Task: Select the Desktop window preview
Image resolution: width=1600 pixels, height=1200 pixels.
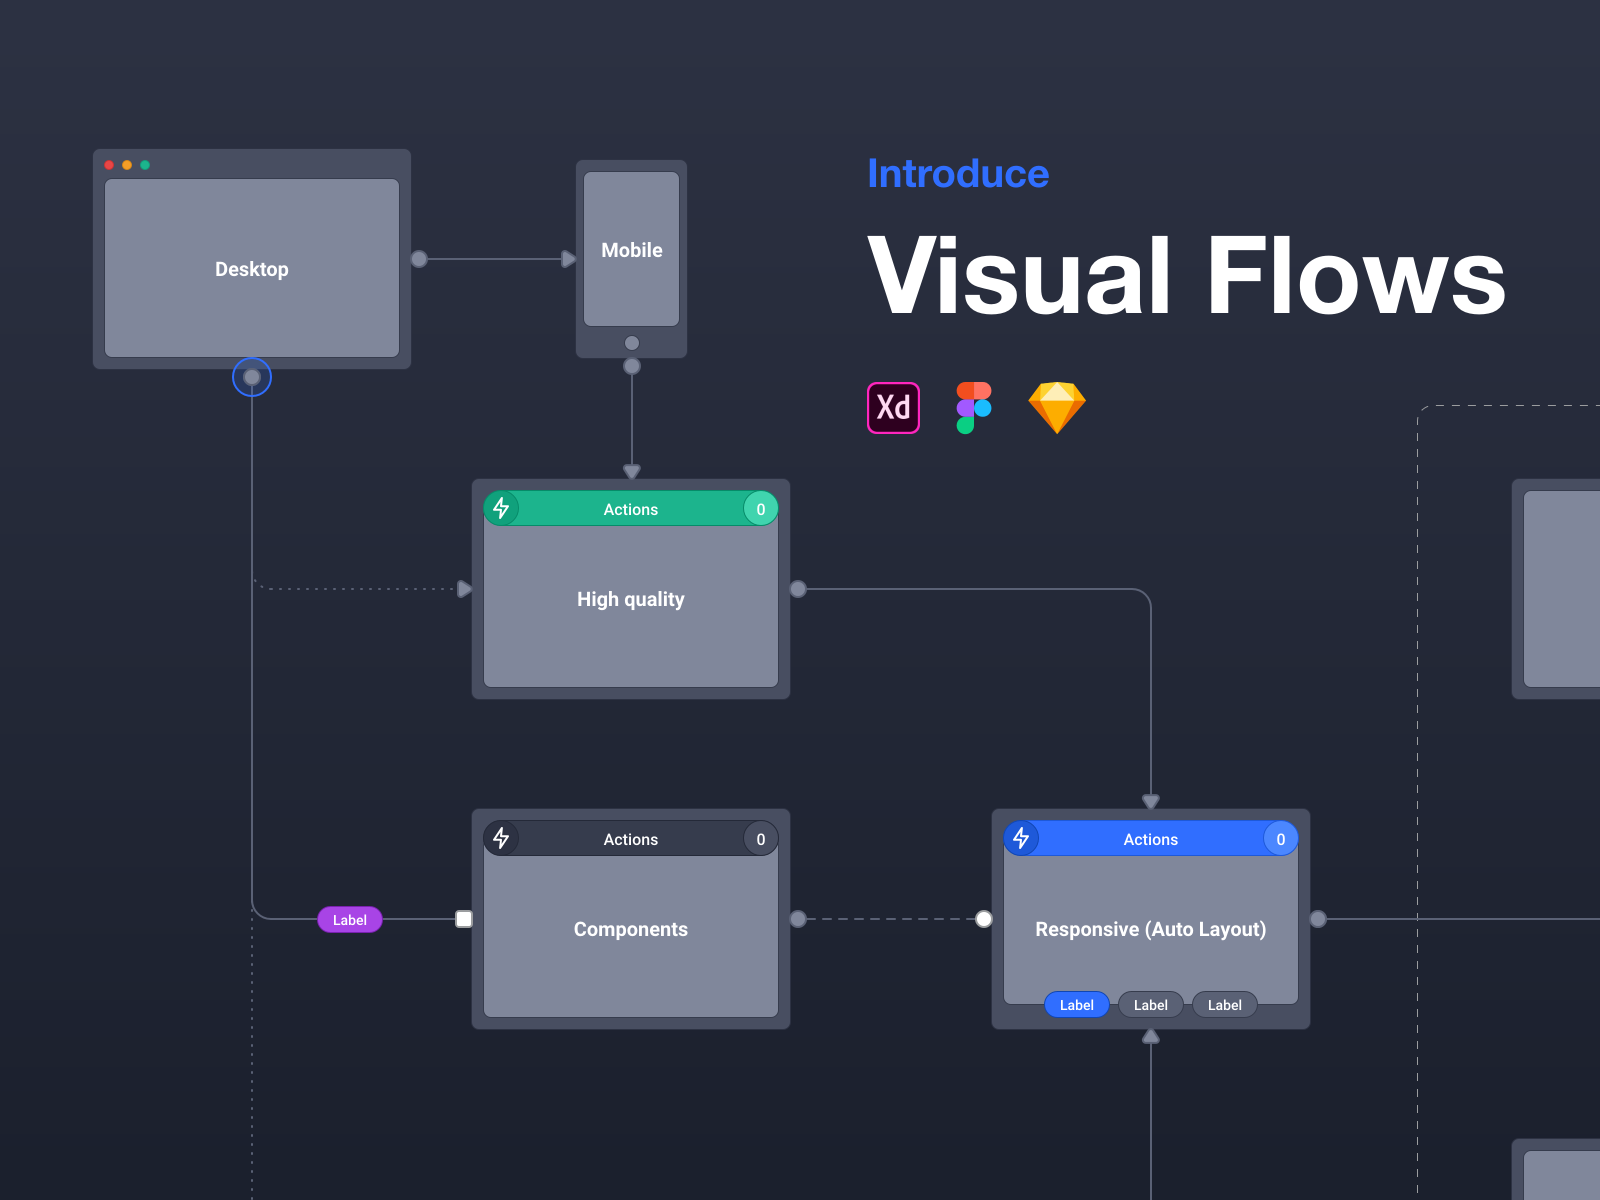Action: (x=251, y=268)
